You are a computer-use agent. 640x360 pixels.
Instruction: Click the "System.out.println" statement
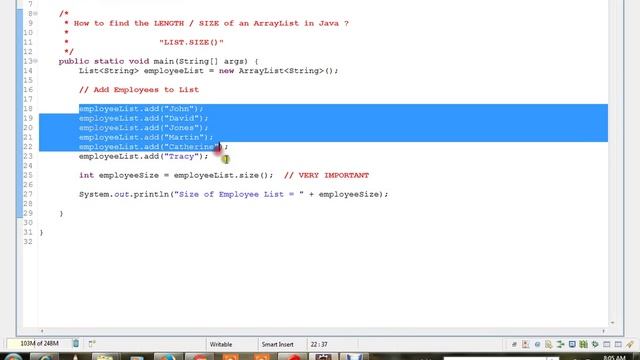(234, 194)
